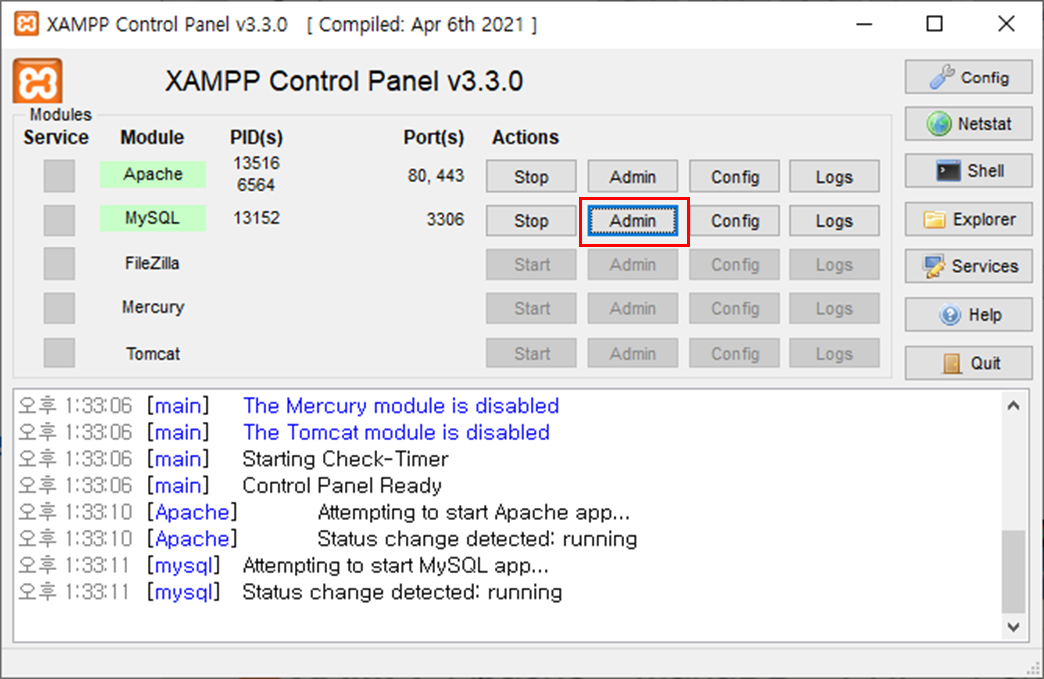1044x679 pixels.
Task: Click the Apache ports 80, 443 value
Action: [x=435, y=176]
